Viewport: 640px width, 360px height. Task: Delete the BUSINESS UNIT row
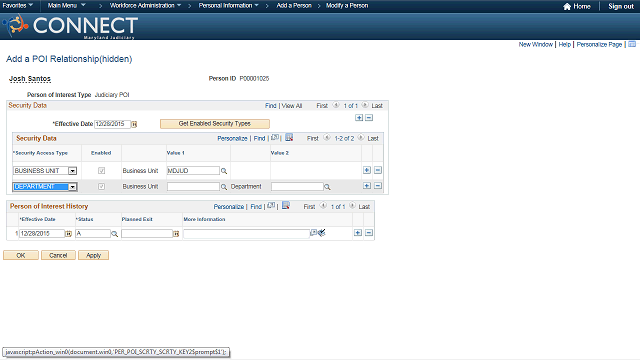click(378, 170)
